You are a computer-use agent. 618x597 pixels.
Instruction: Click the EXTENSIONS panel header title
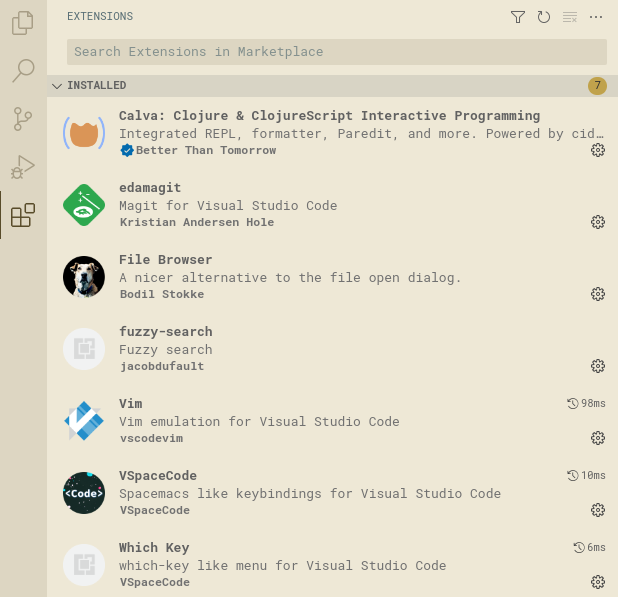pyautogui.click(x=100, y=17)
